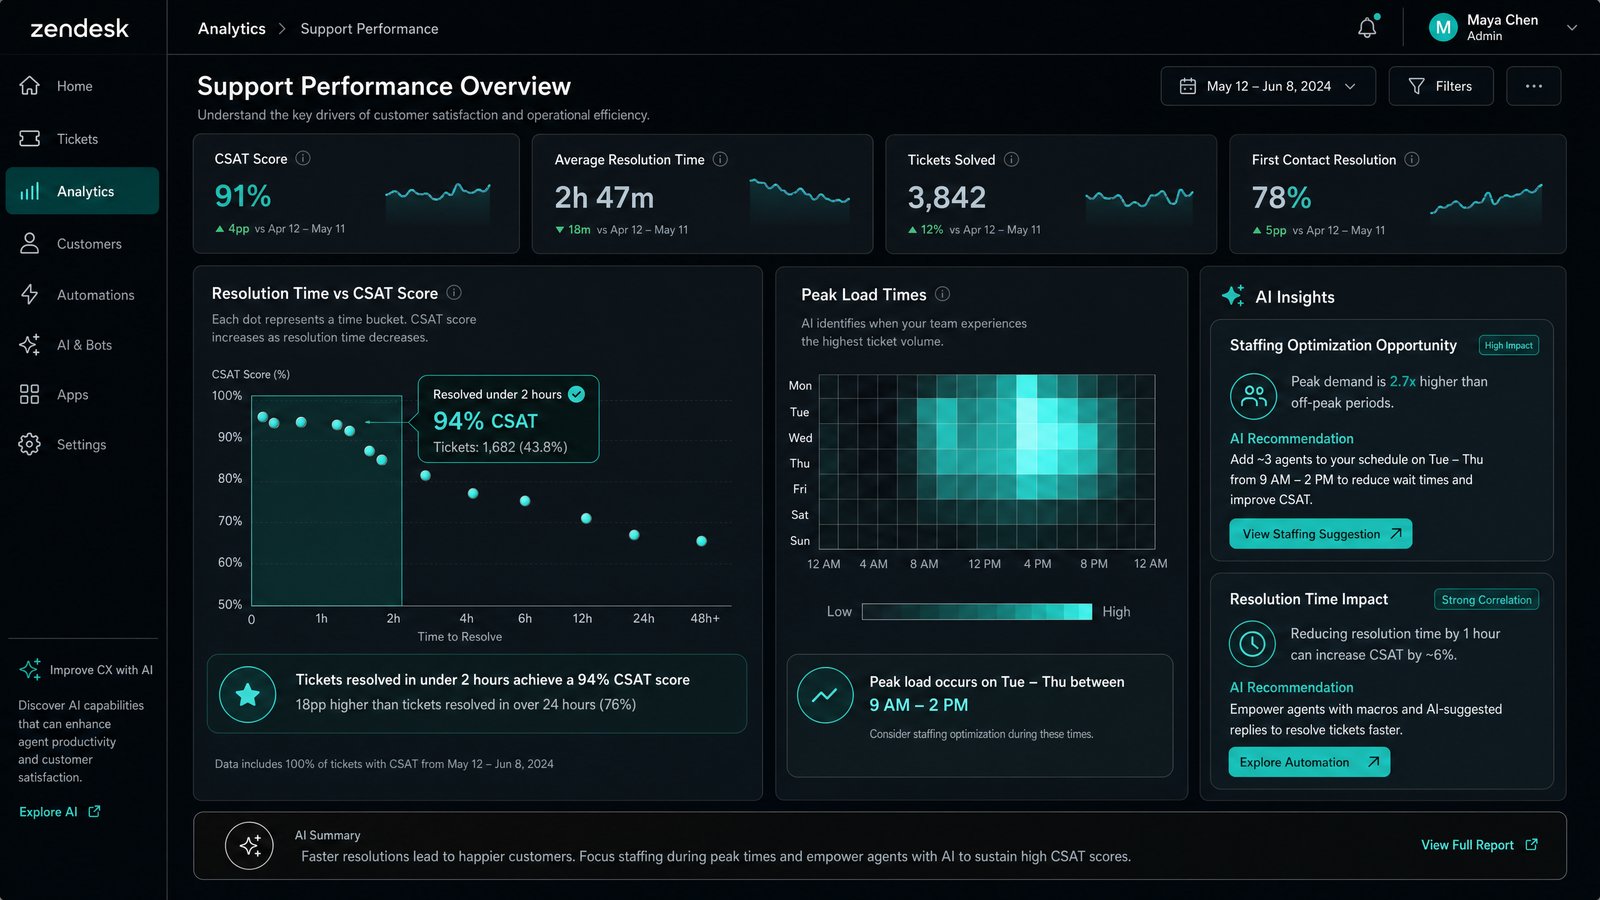The image size is (1600, 900).
Task: Open the May 12 – Jun 8, 2024 date range dropdown
Action: point(1268,86)
